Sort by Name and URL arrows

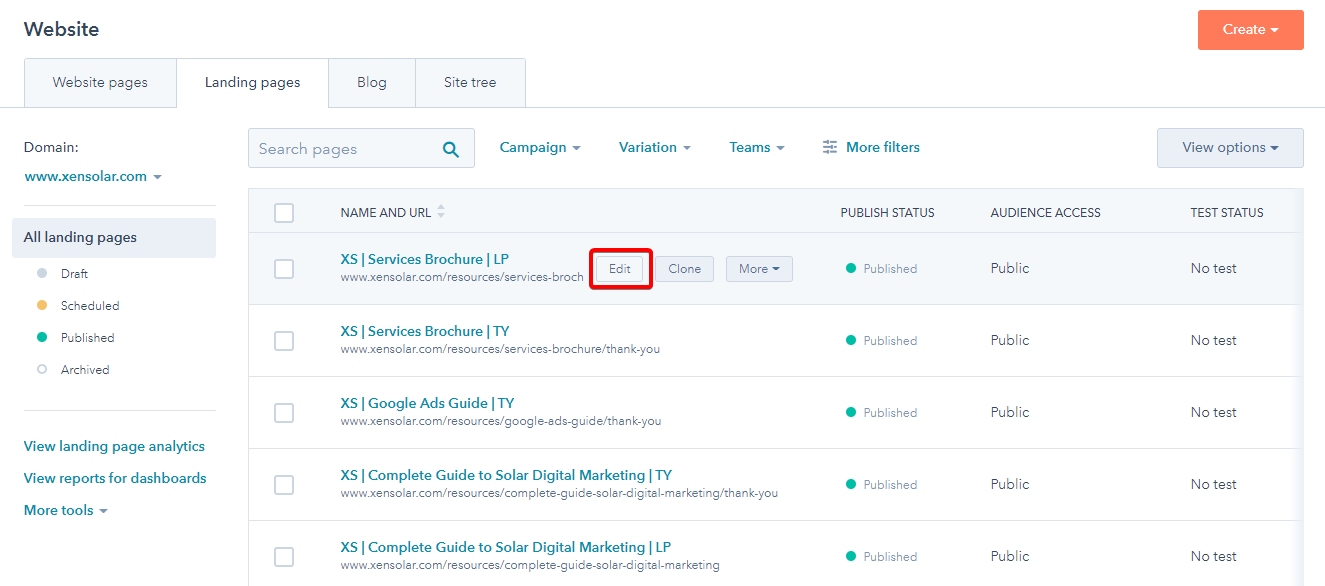pos(441,212)
